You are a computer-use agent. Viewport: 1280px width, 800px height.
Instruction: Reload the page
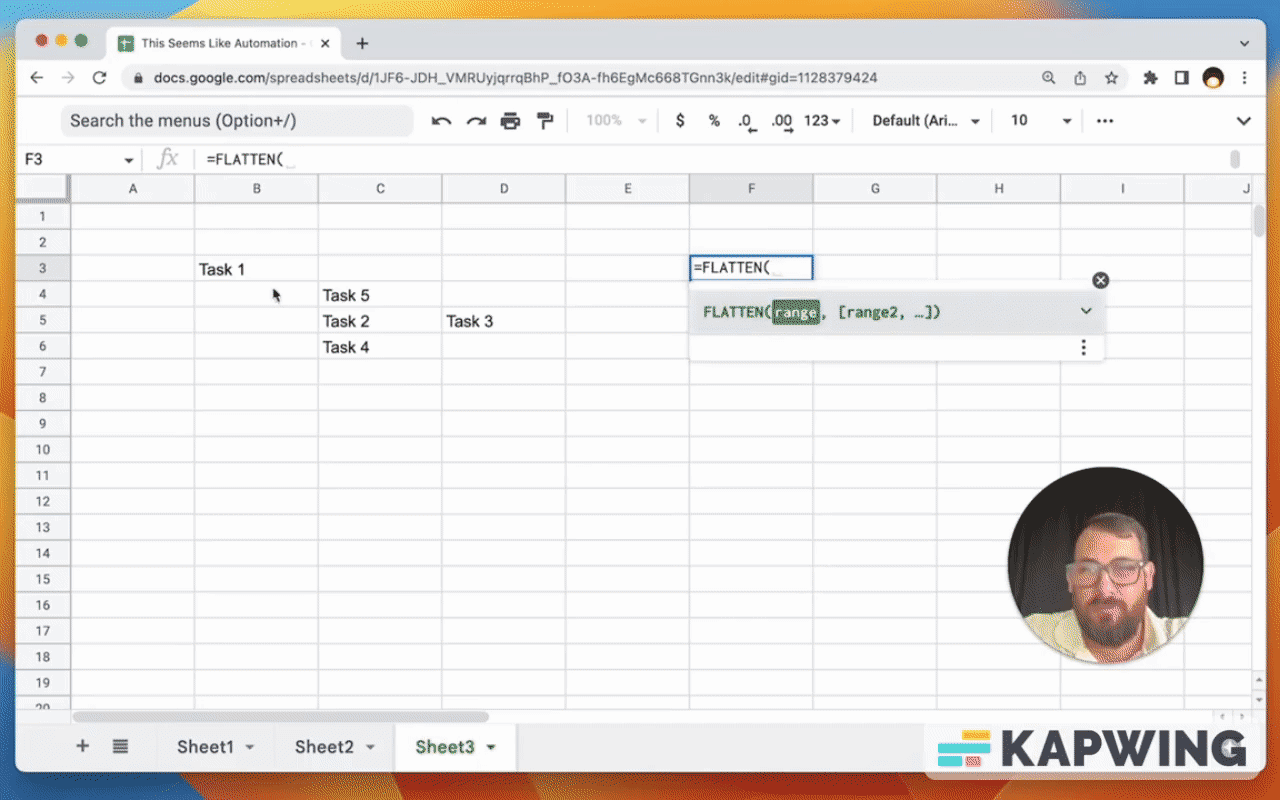(99, 77)
